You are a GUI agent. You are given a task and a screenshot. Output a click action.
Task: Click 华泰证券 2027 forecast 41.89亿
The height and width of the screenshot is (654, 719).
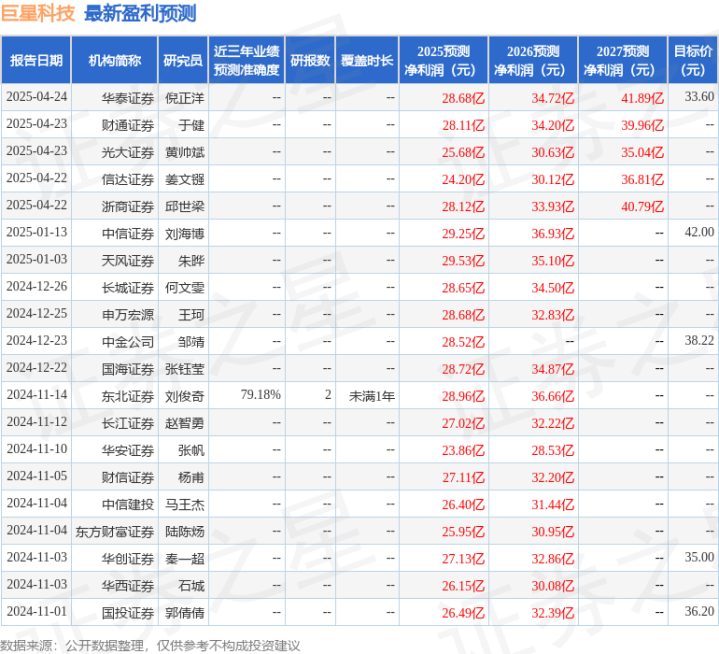click(642, 98)
